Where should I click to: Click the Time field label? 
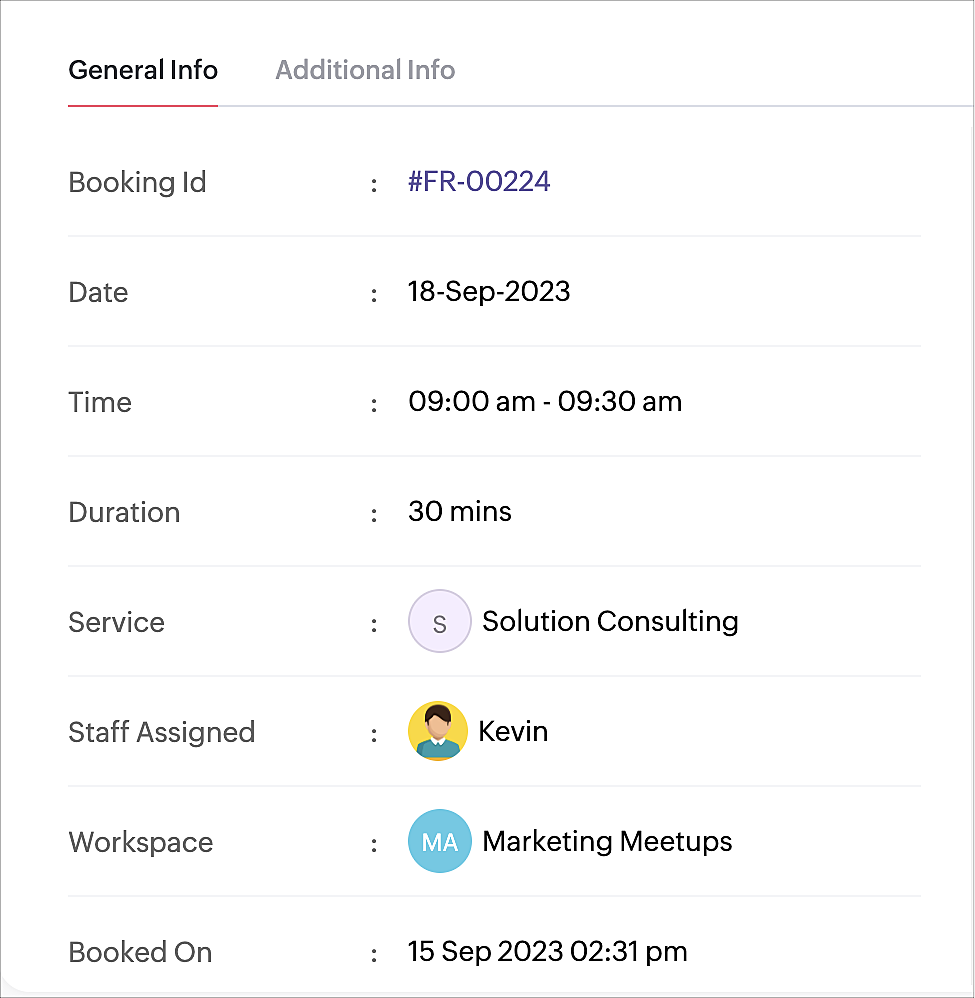[100, 402]
